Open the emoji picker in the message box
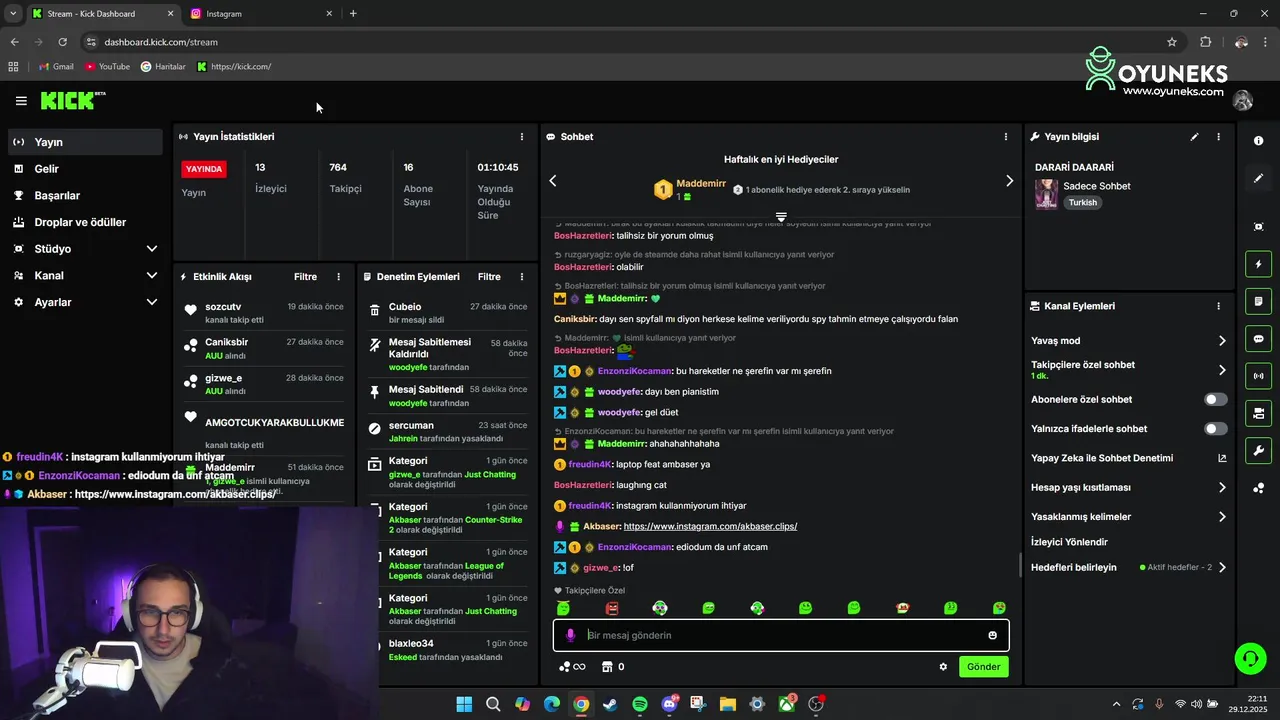This screenshot has height=720, width=1280. (992, 635)
